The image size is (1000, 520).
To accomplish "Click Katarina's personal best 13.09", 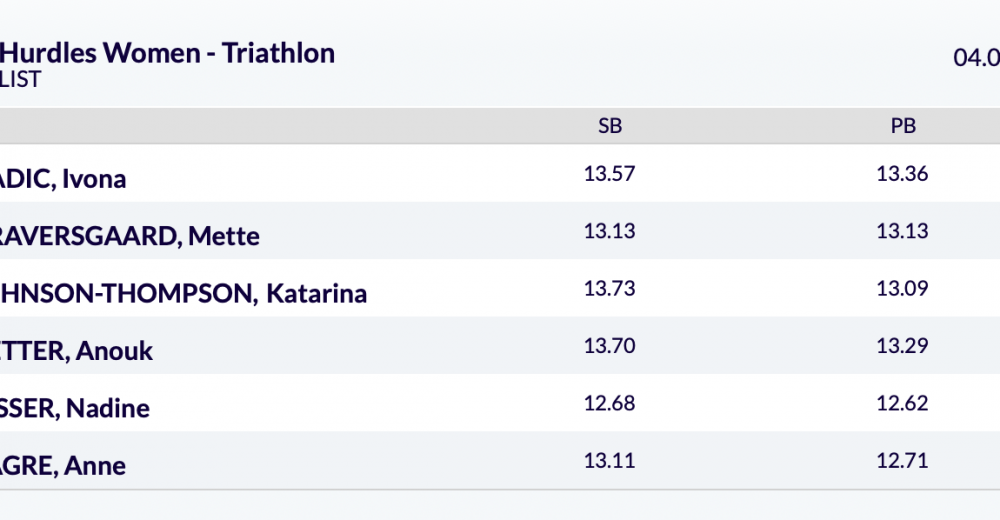I will click(903, 289).
